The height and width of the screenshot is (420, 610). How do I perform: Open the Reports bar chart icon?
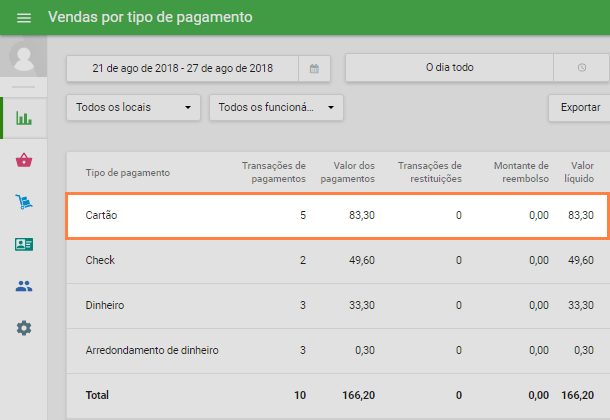tap(24, 118)
